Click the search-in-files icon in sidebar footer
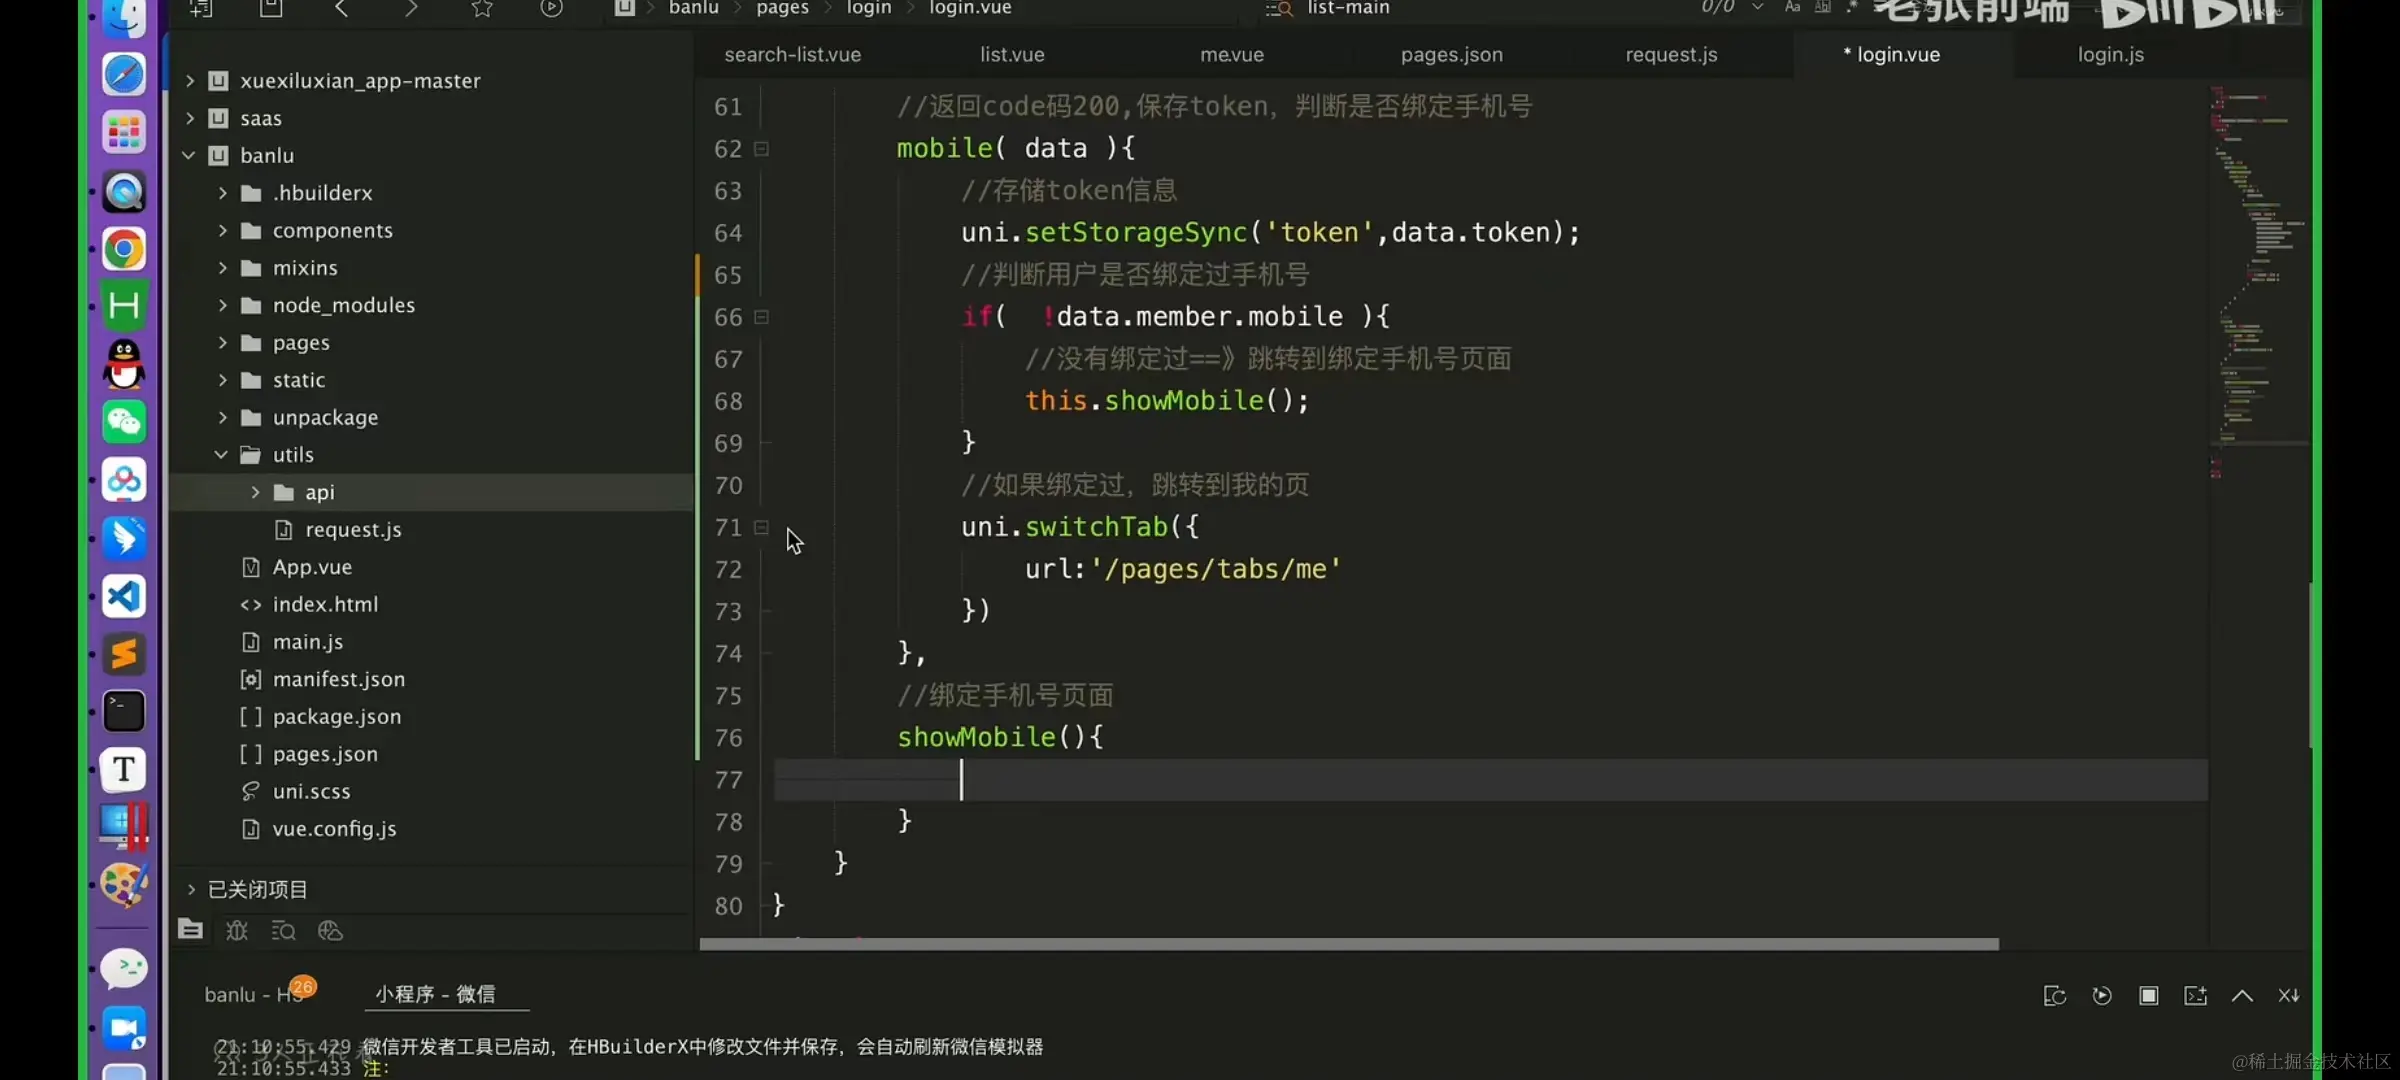2400x1080 pixels. 283,931
